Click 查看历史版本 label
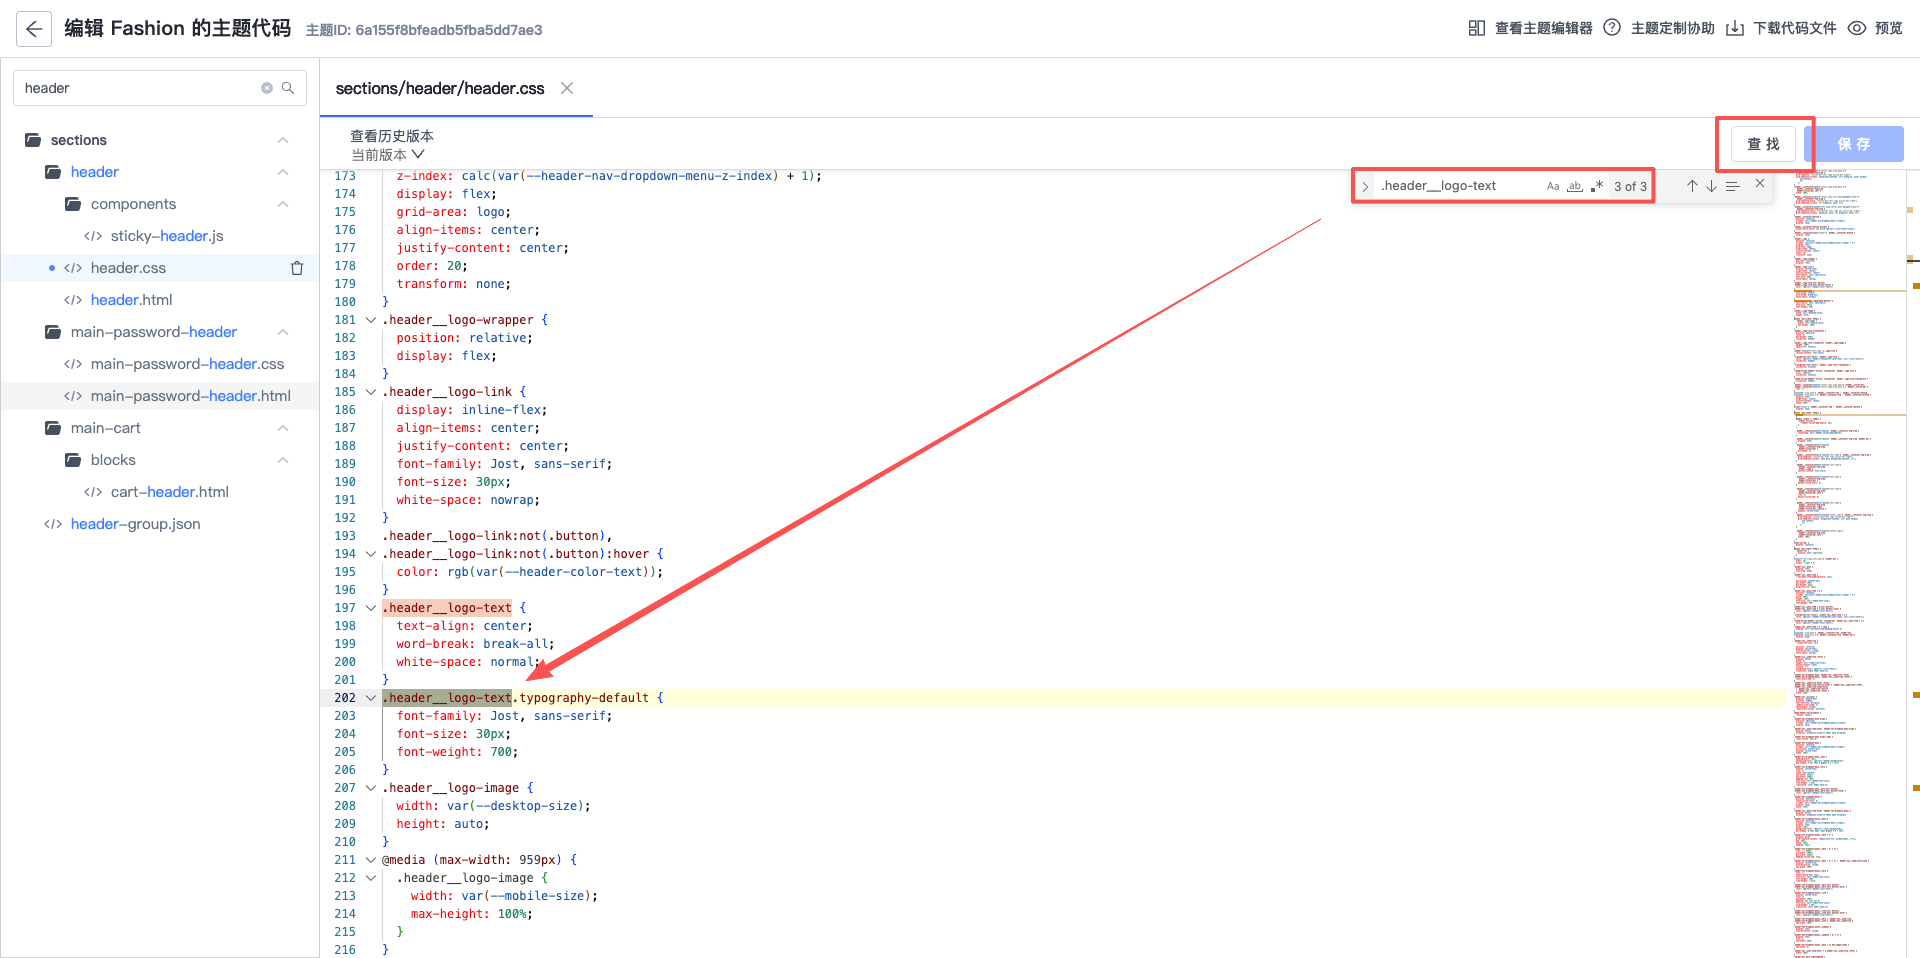Viewport: 1920px width, 958px height. 392,136
